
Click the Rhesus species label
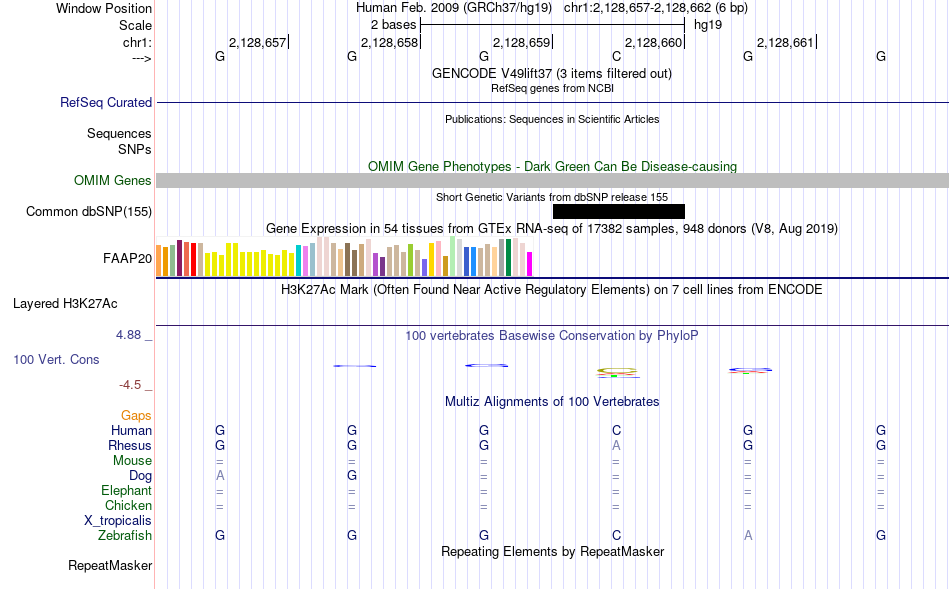click(130, 445)
